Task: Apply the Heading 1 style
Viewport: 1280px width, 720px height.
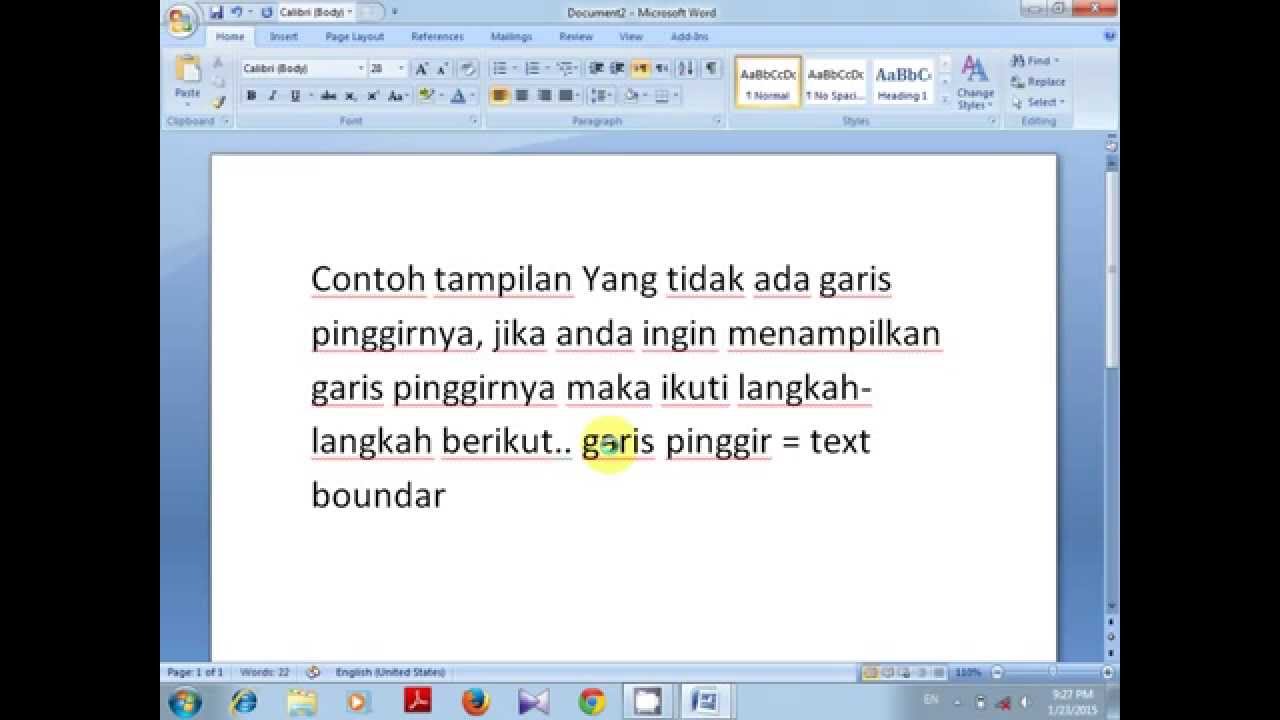Action: click(x=903, y=82)
